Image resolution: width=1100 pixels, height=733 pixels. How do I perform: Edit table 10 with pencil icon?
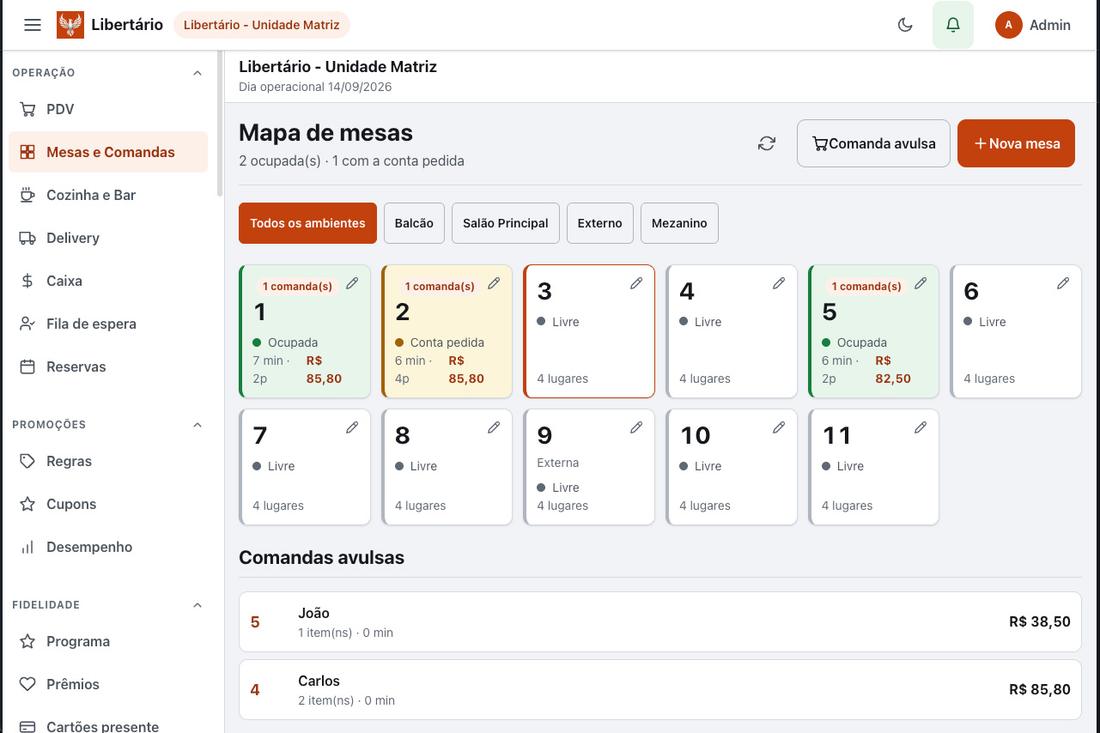(779, 427)
